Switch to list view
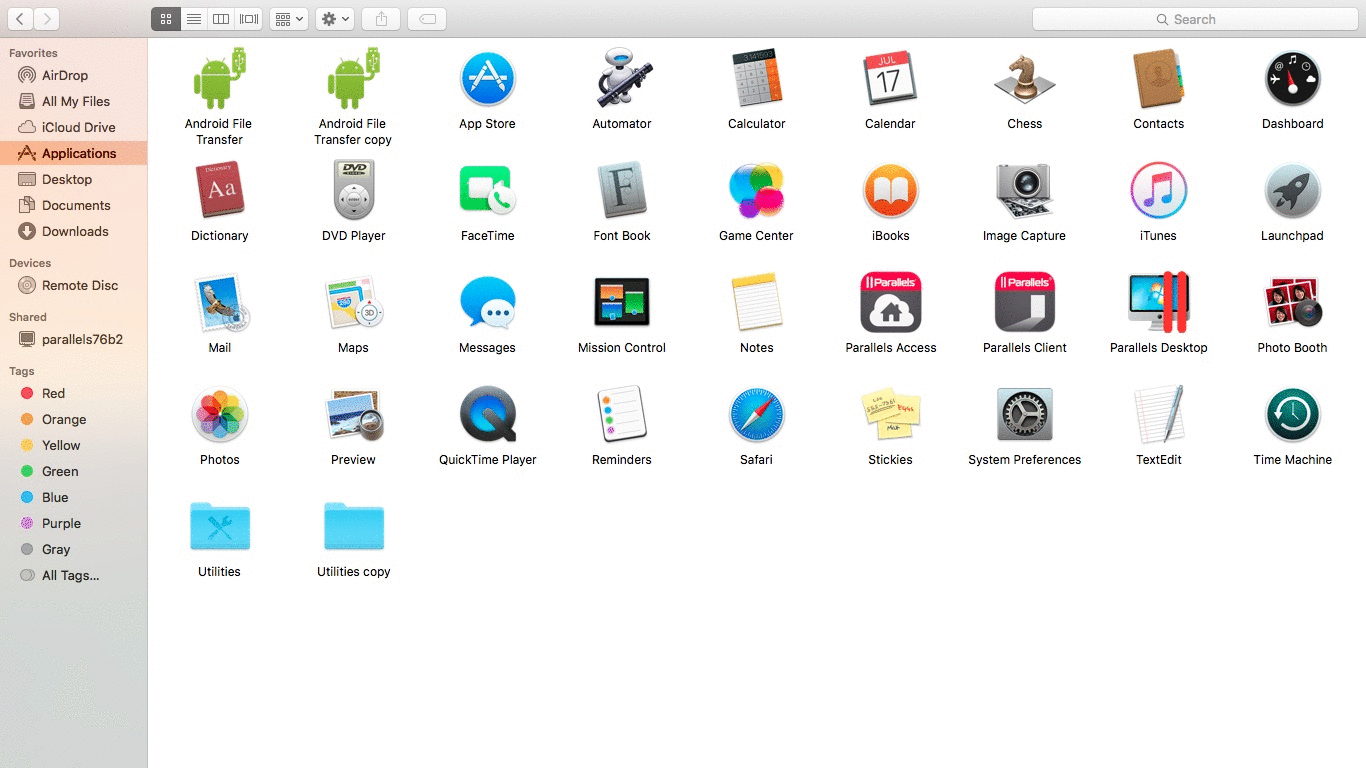The height and width of the screenshot is (768, 1366). 193,18
